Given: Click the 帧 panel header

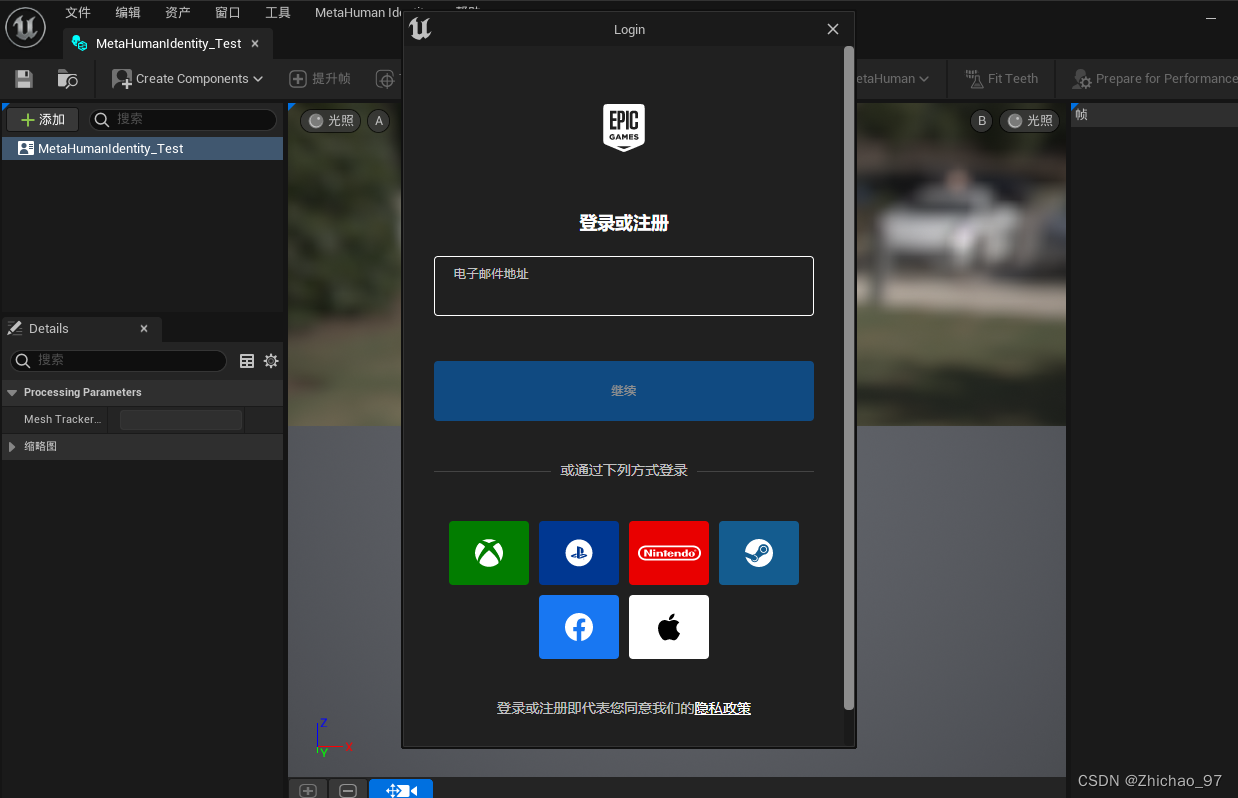Looking at the screenshot, I should pyautogui.click(x=1154, y=115).
